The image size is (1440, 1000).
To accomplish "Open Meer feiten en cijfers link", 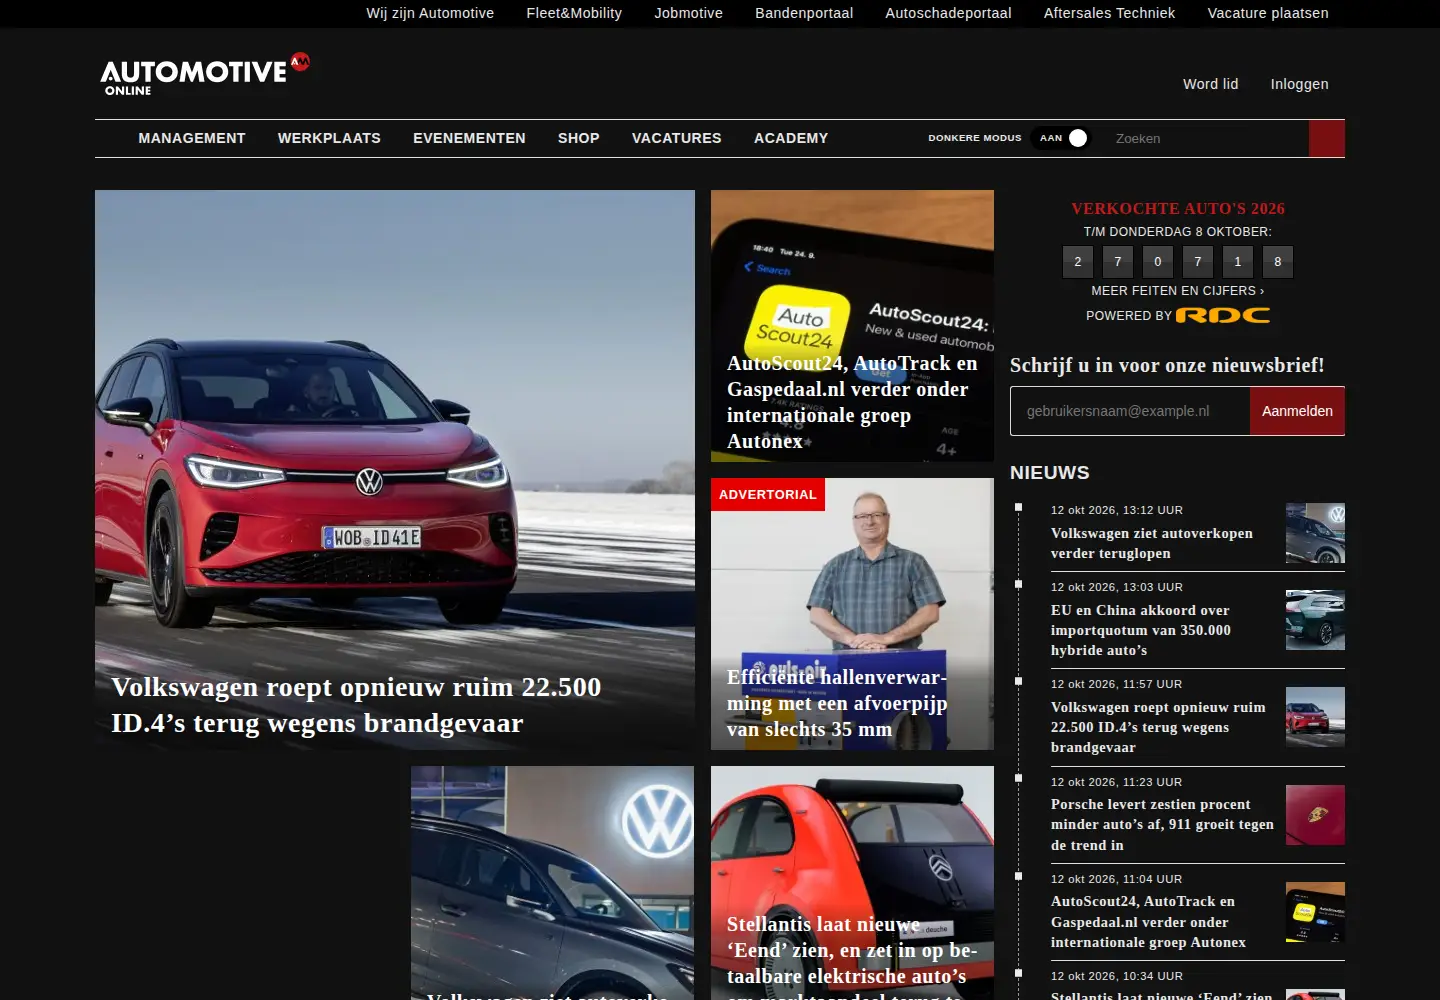I will 1178,291.
